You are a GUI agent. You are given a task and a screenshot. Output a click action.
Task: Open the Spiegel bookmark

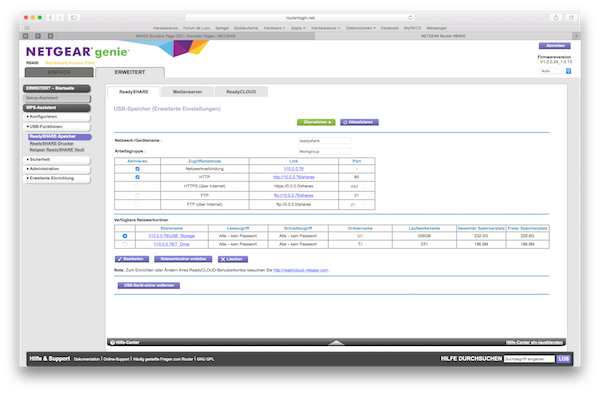222,28
